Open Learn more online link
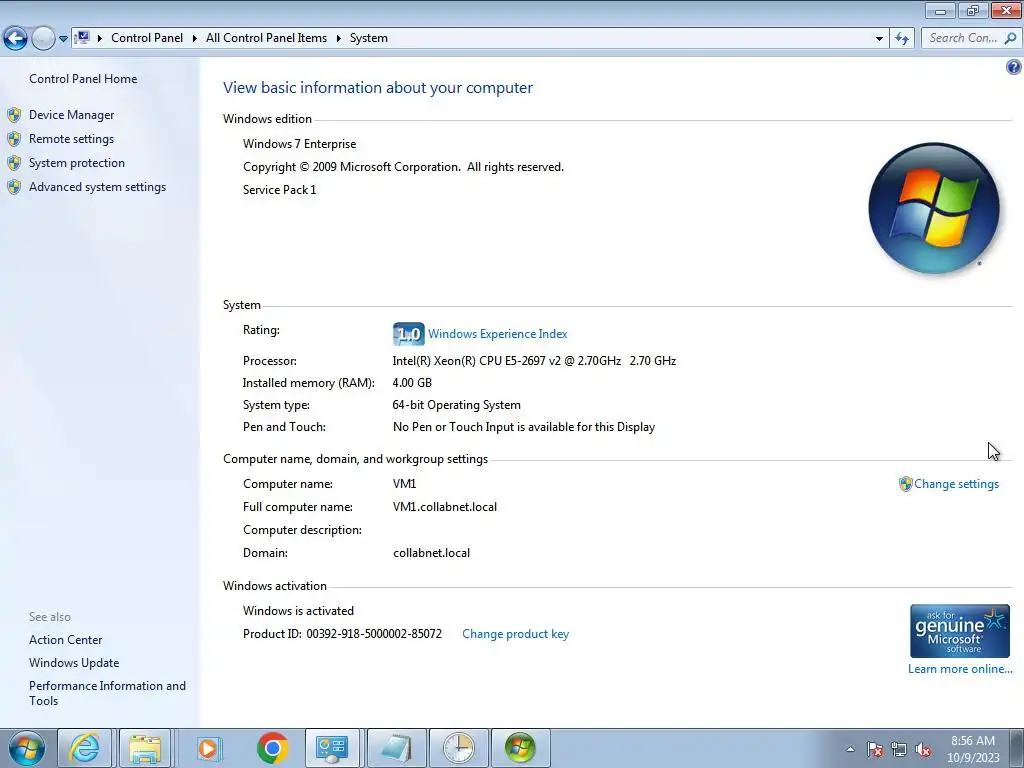The width and height of the screenshot is (1024, 768). (x=960, y=669)
